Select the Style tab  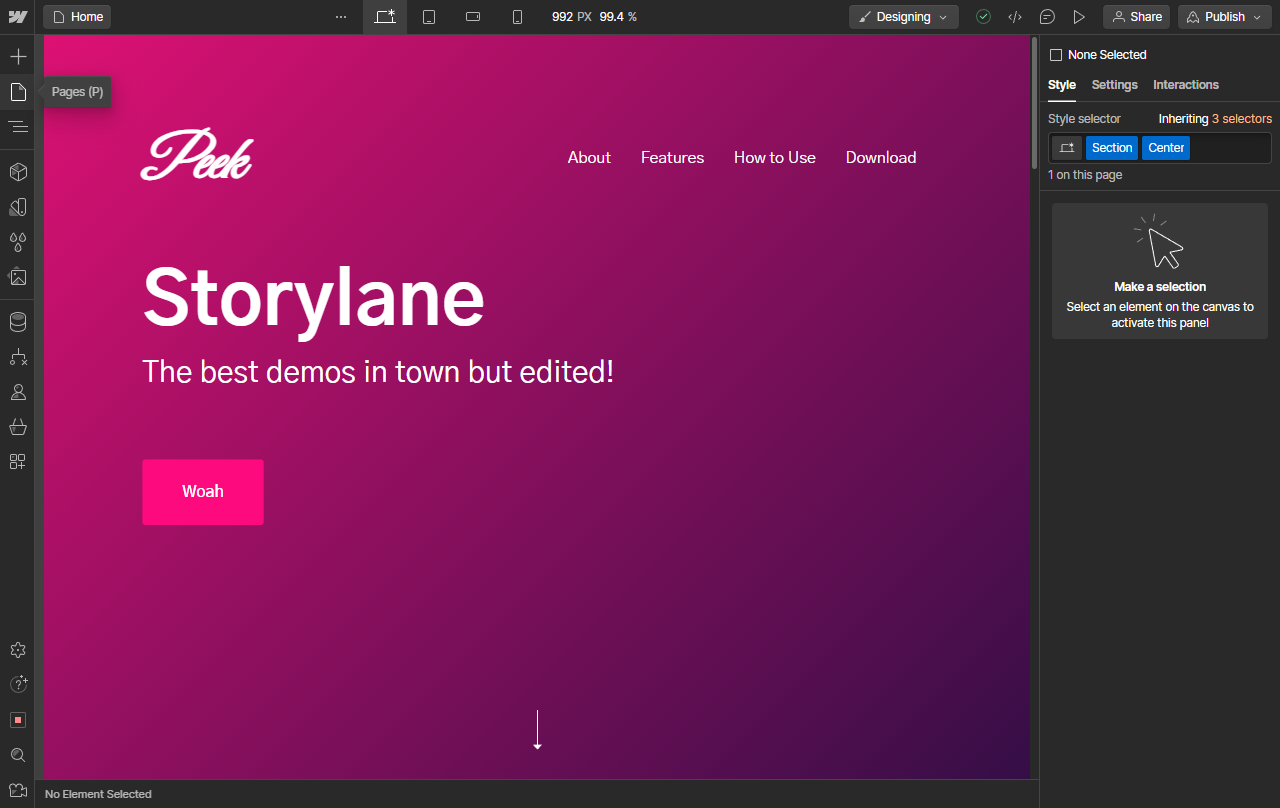[1062, 85]
